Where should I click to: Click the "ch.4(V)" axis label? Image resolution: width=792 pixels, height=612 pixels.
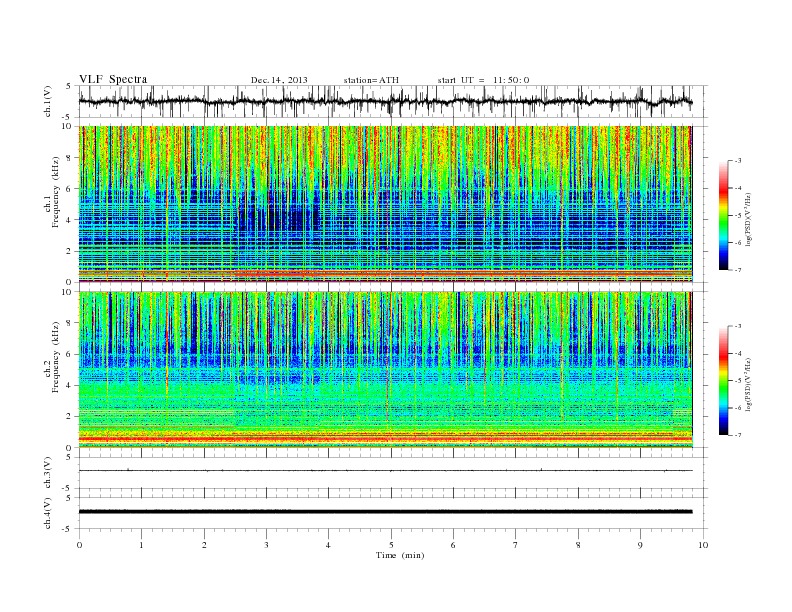[47, 513]
